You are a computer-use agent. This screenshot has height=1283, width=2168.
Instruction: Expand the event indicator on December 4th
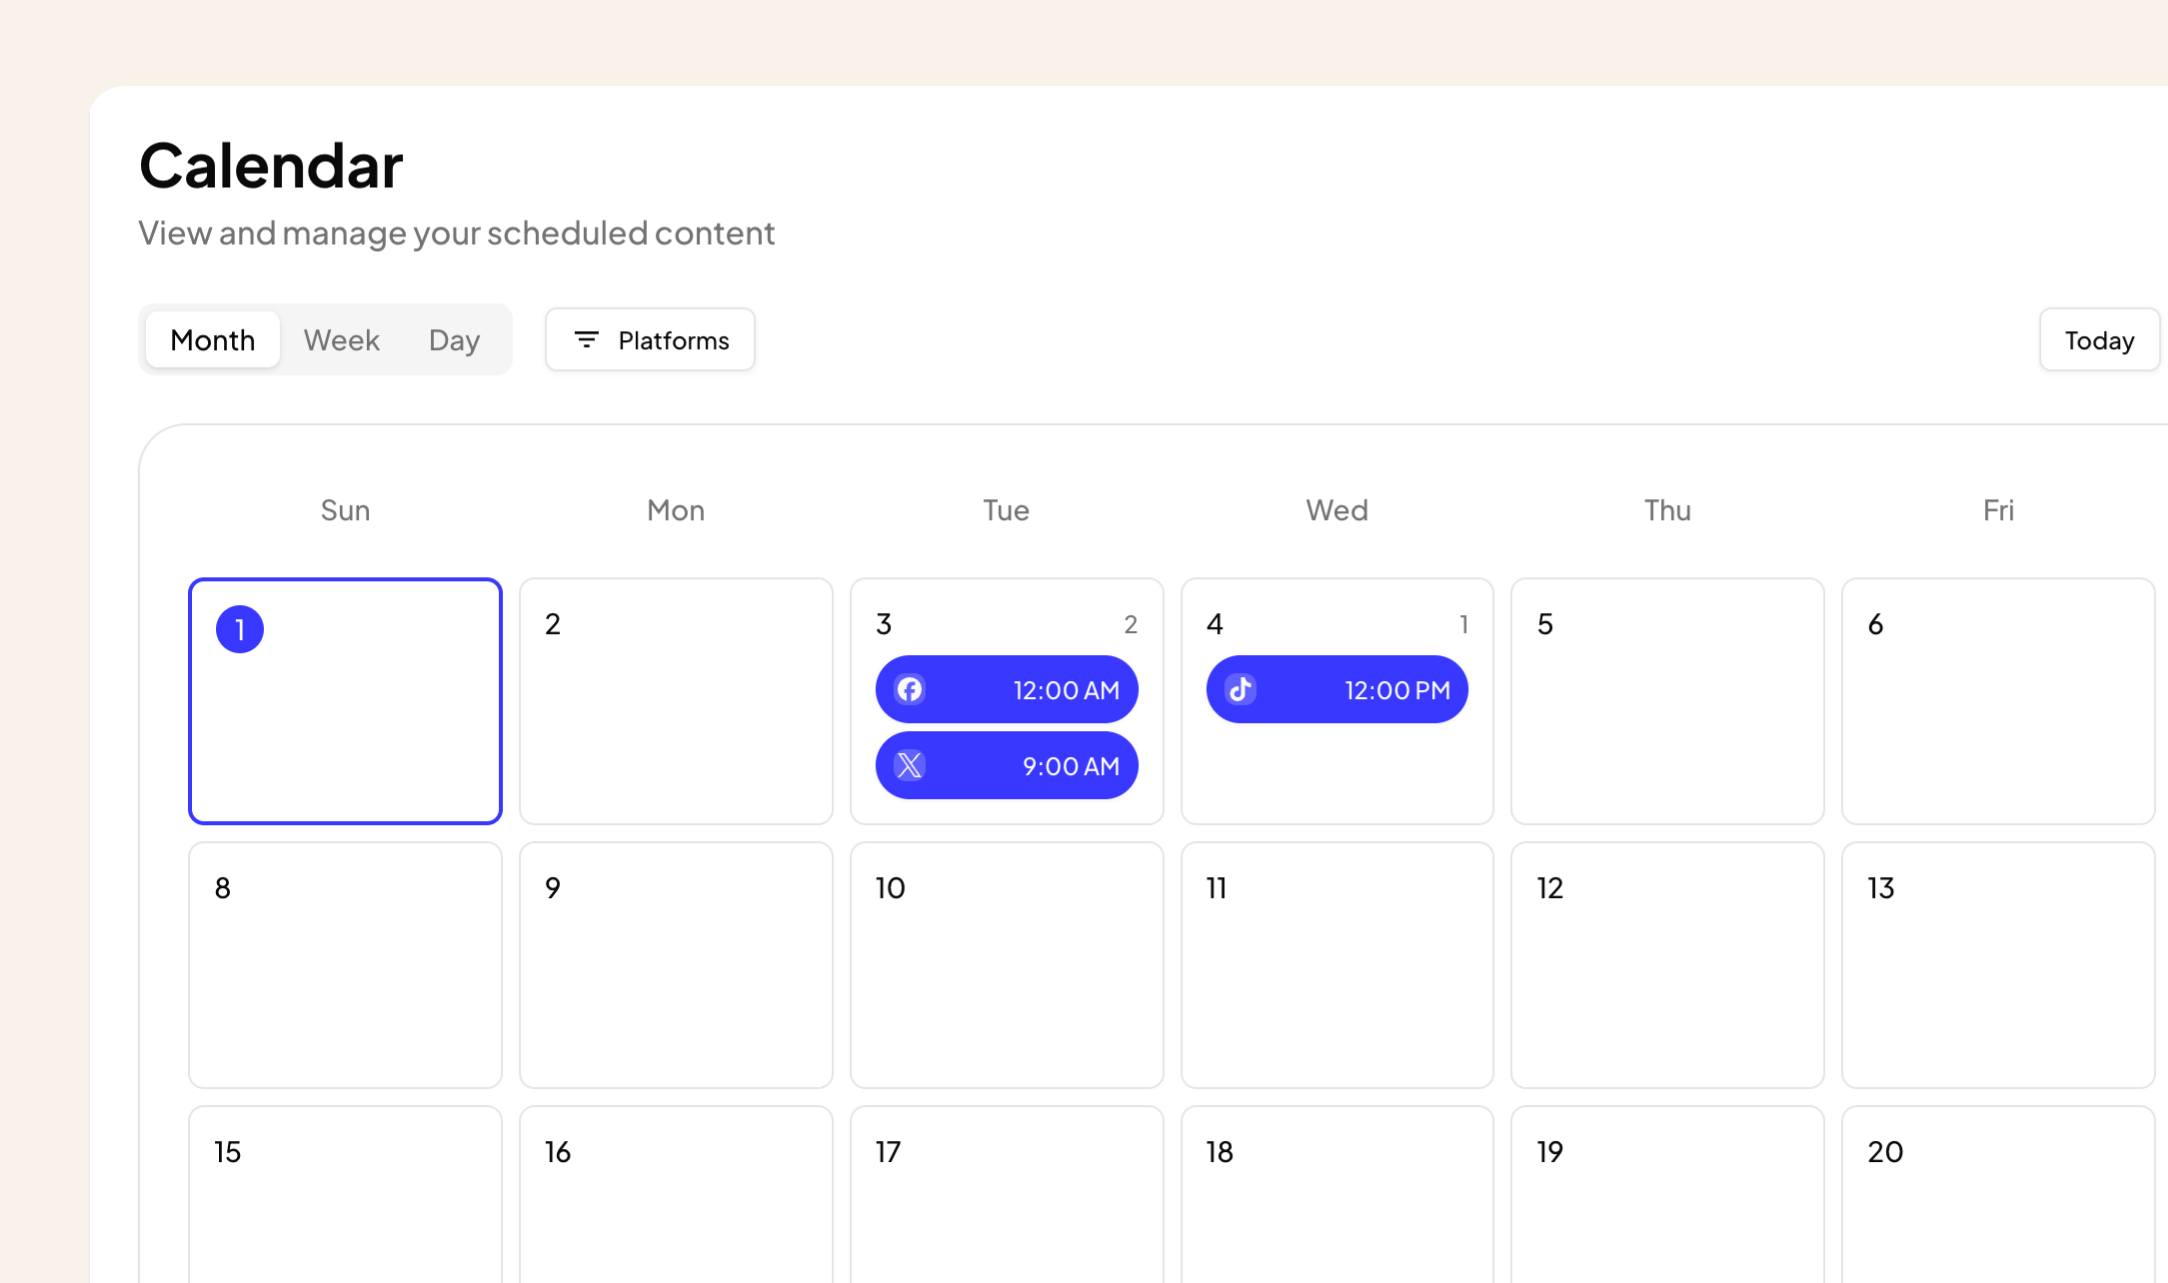(1464, 624)
